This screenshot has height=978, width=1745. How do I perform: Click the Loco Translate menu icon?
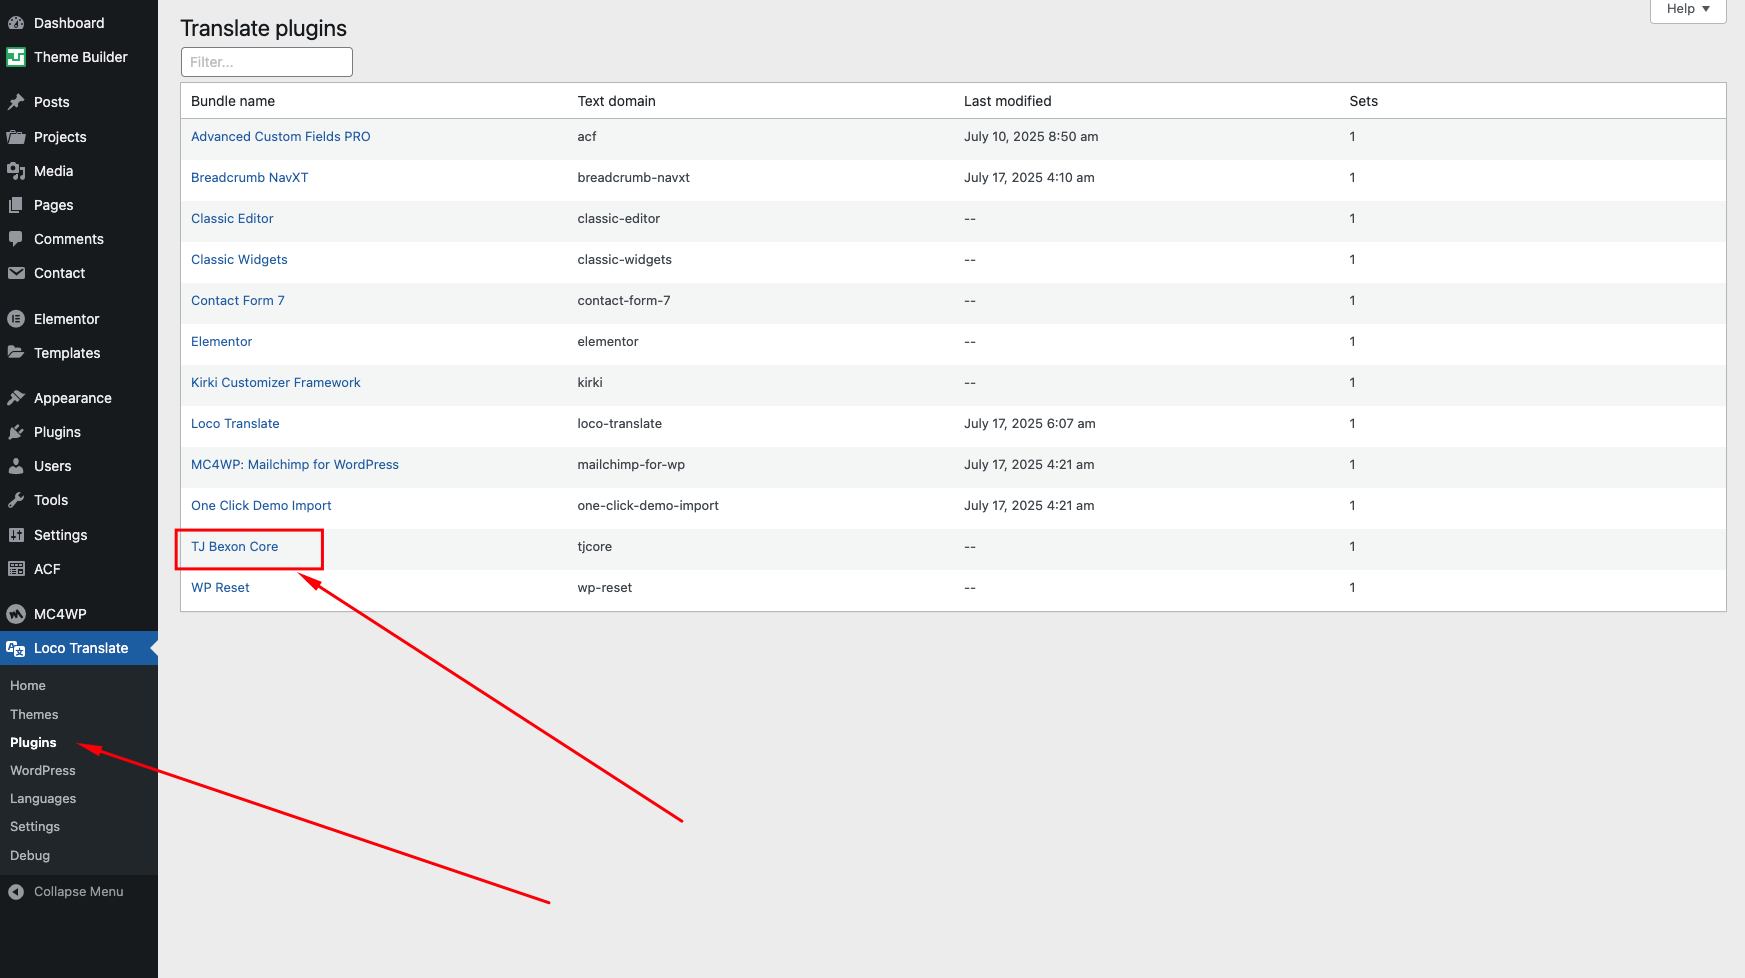[x=16, y=648]
